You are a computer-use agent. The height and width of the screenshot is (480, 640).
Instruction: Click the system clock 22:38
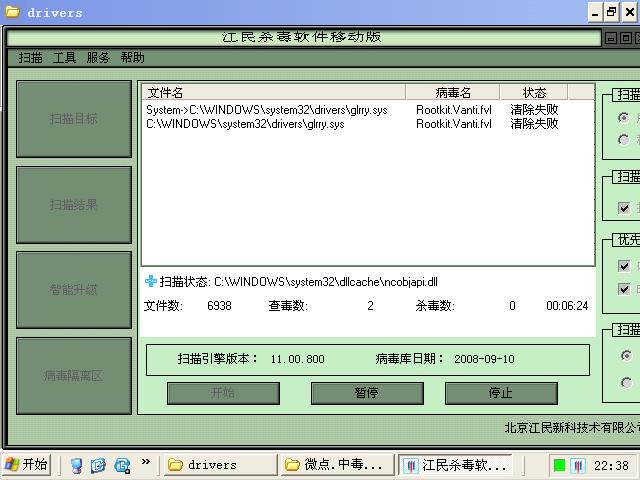tap(611, 465)
